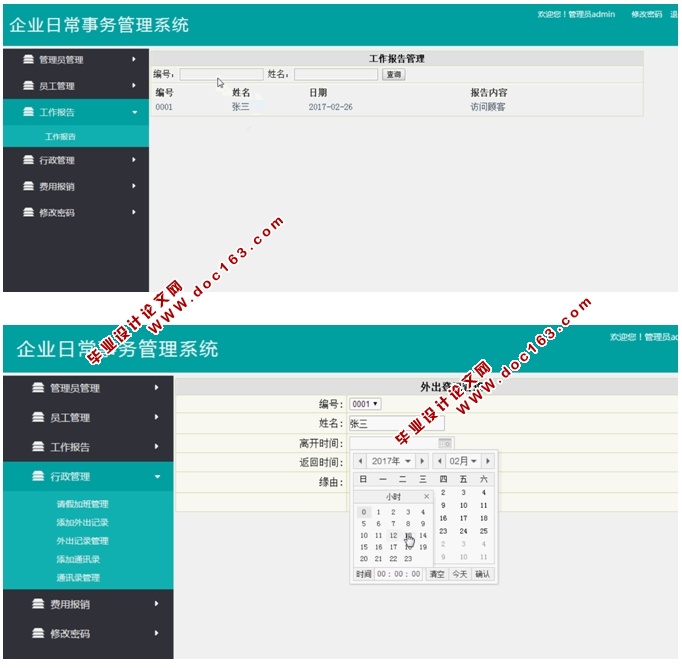Expand 修改密码 arrow on date-picker screen sidebar

(157, 633)
